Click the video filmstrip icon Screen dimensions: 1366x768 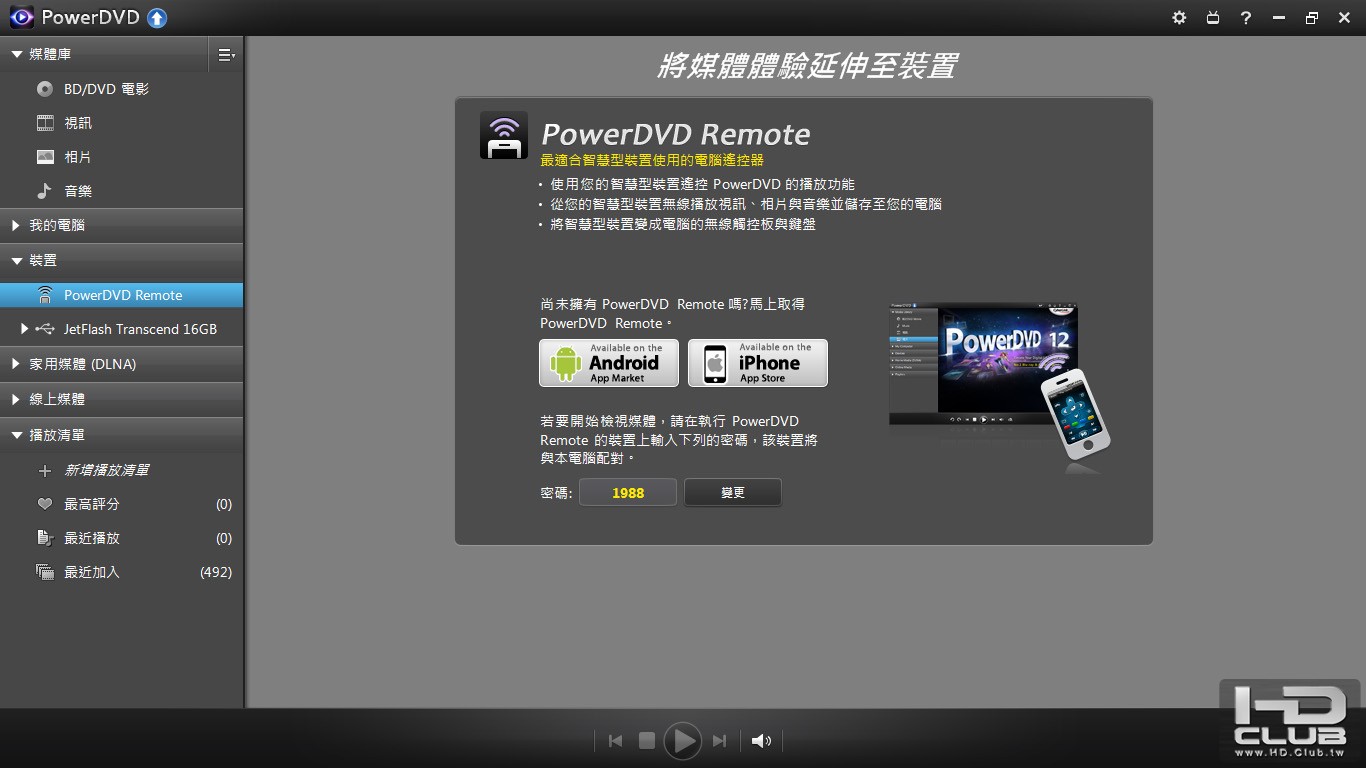tap(45, 123)
